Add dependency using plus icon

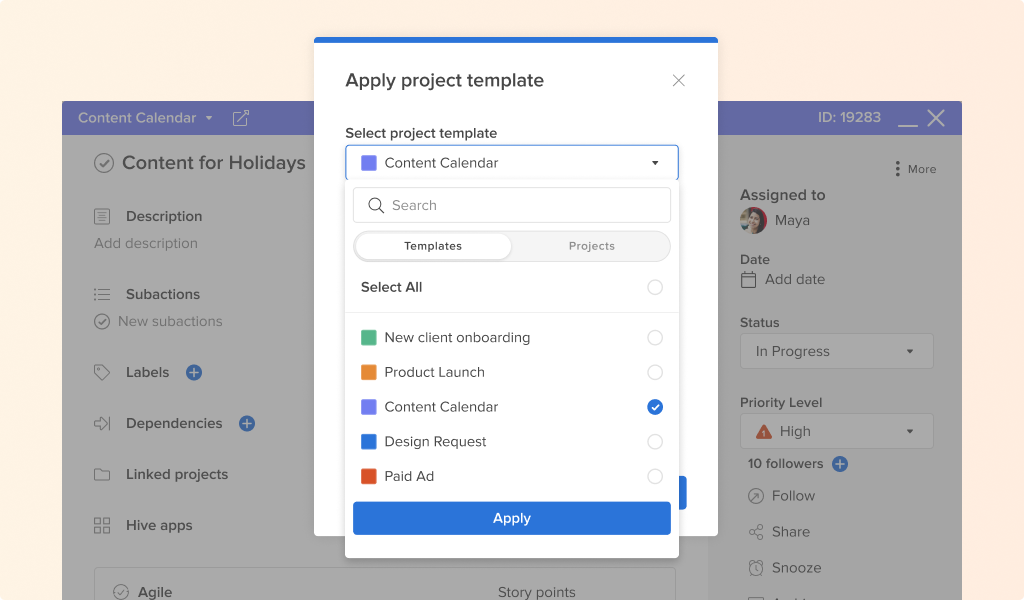tap(247, 423)
